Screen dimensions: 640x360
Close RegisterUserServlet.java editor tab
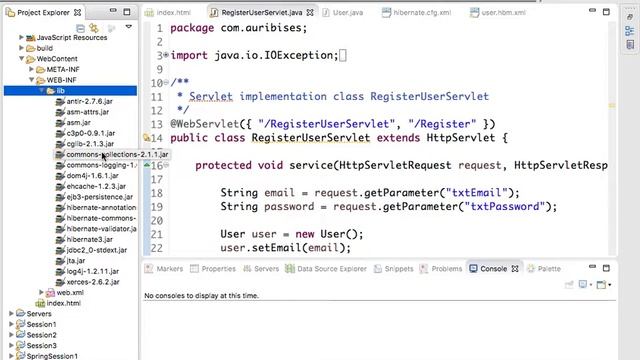pyautogui.click(x=310, y=13)
